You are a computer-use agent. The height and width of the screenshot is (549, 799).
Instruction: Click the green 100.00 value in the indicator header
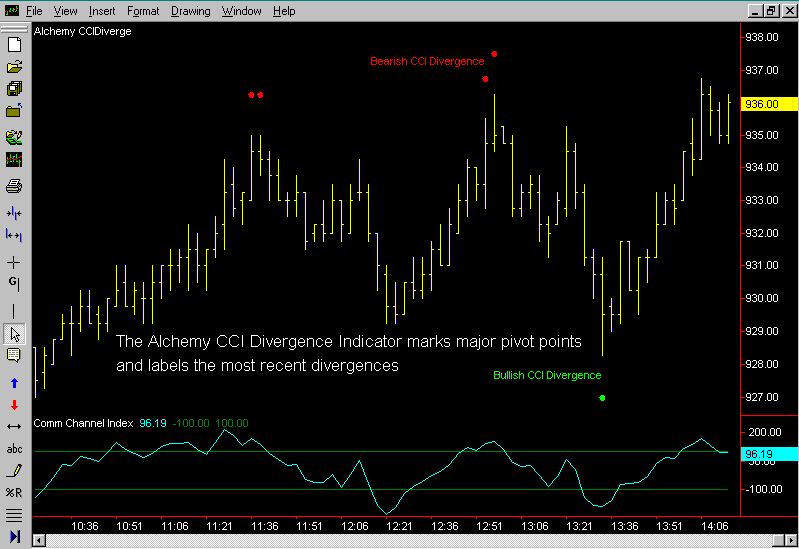(x=232, y=423)
